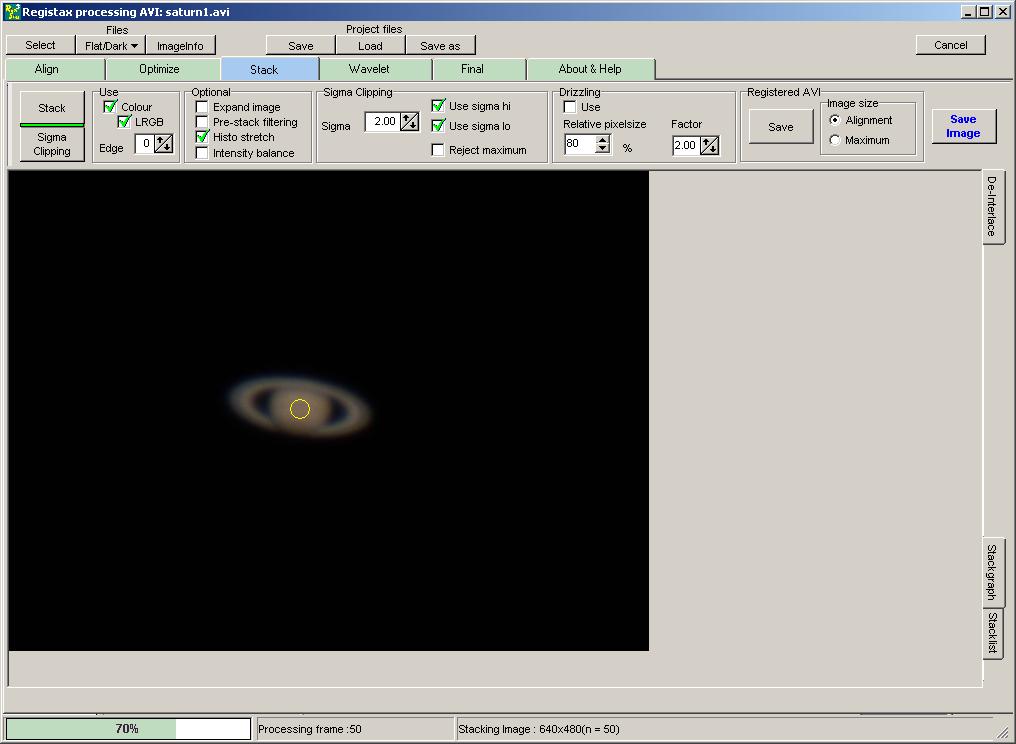Enable Intensity balance checkbox

pyautogui.click(x=202, y=153)
